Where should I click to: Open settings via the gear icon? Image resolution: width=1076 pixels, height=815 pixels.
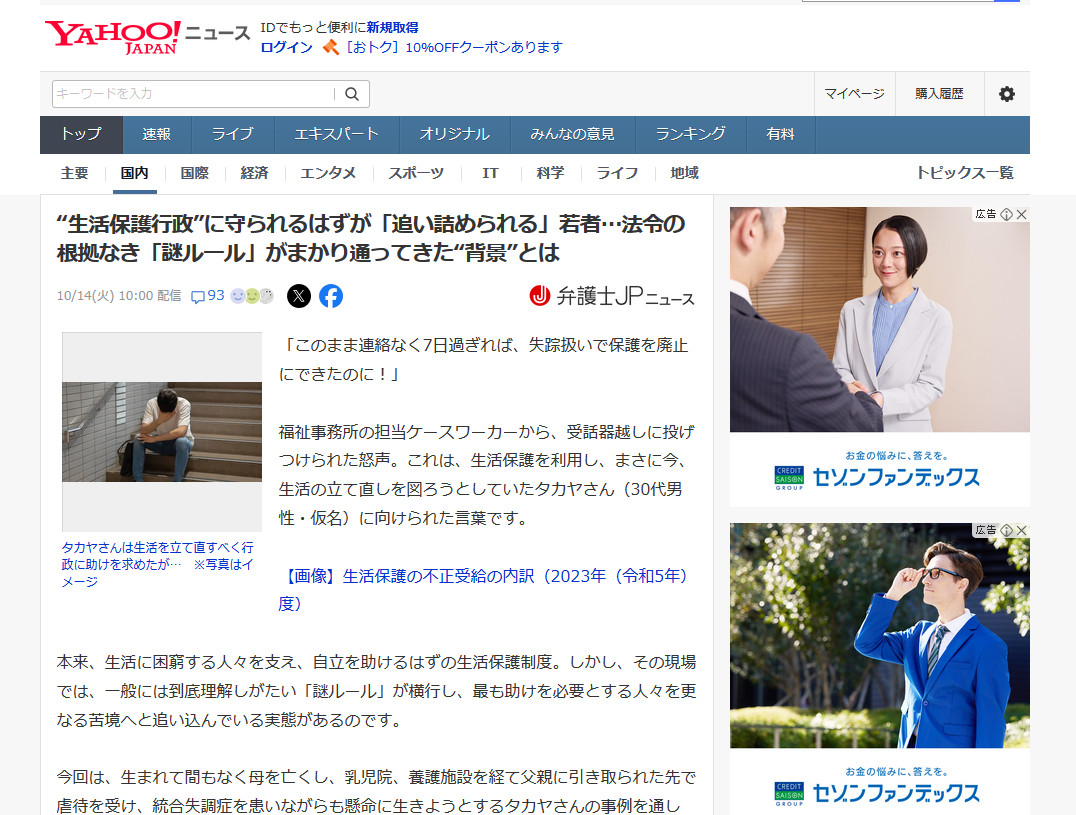point(1006,94)
